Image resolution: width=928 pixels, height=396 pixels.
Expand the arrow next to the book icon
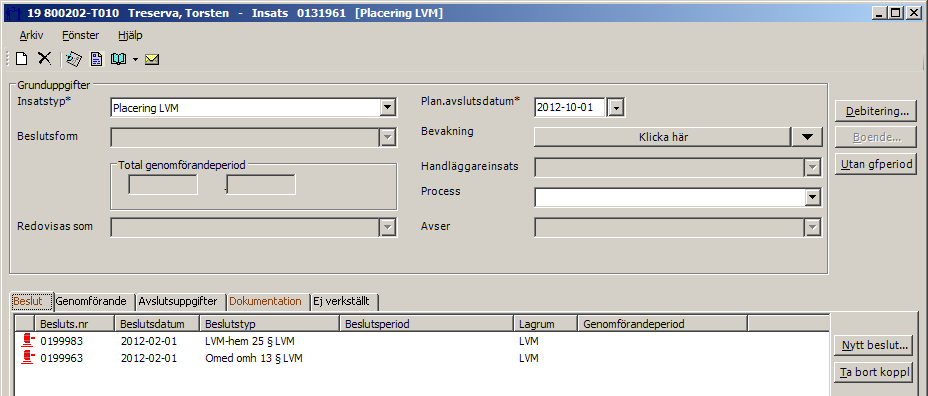pos(136,59)
